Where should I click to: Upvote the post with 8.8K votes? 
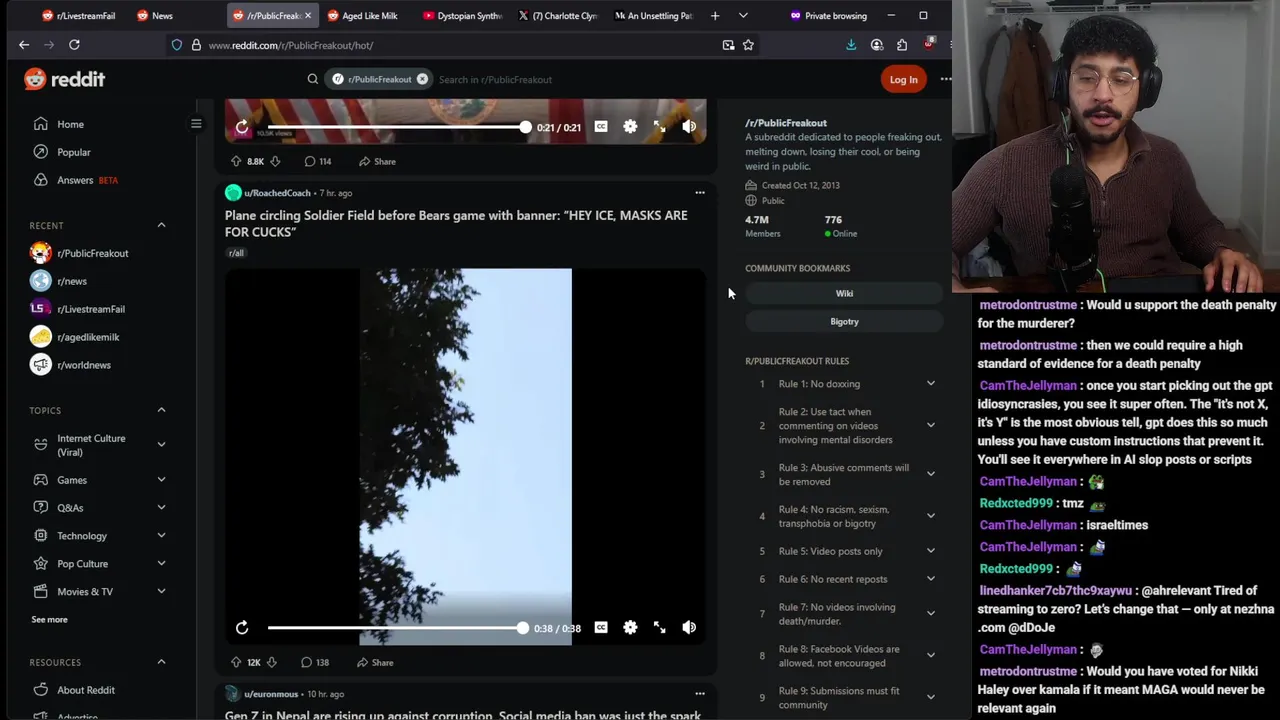click(236, 161)
